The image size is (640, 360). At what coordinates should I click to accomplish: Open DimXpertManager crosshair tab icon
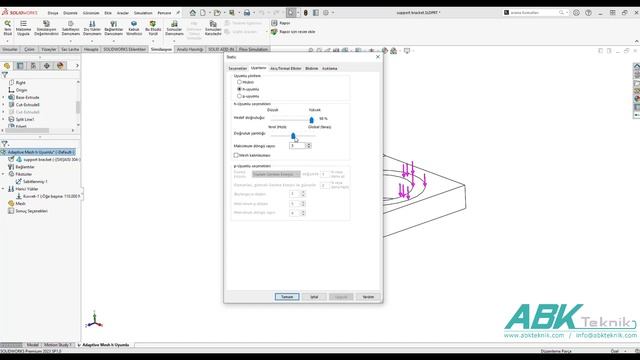[47, 66]
